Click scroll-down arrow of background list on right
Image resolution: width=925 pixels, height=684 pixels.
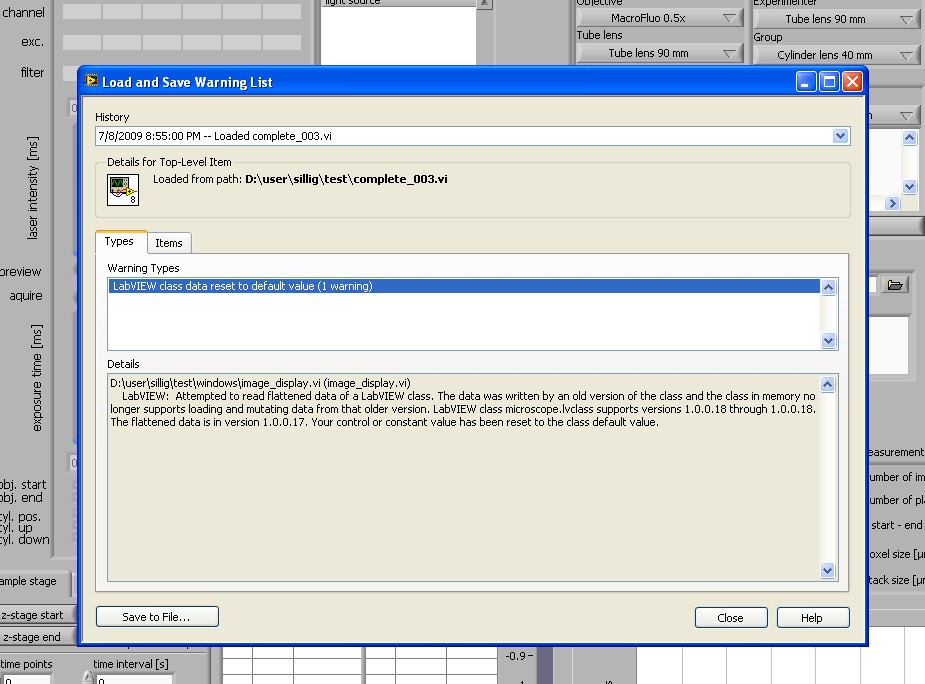tap(909, 186)
